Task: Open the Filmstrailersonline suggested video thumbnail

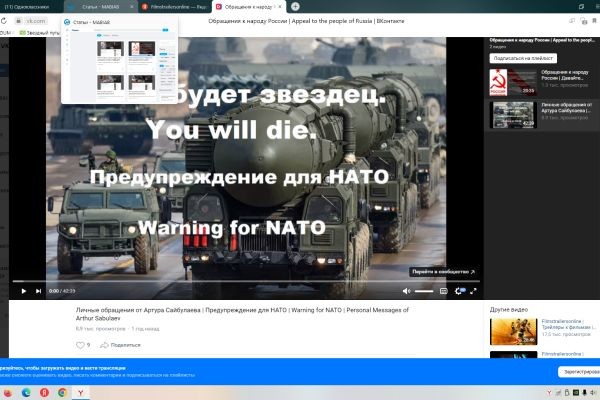Action: point(514,331)
